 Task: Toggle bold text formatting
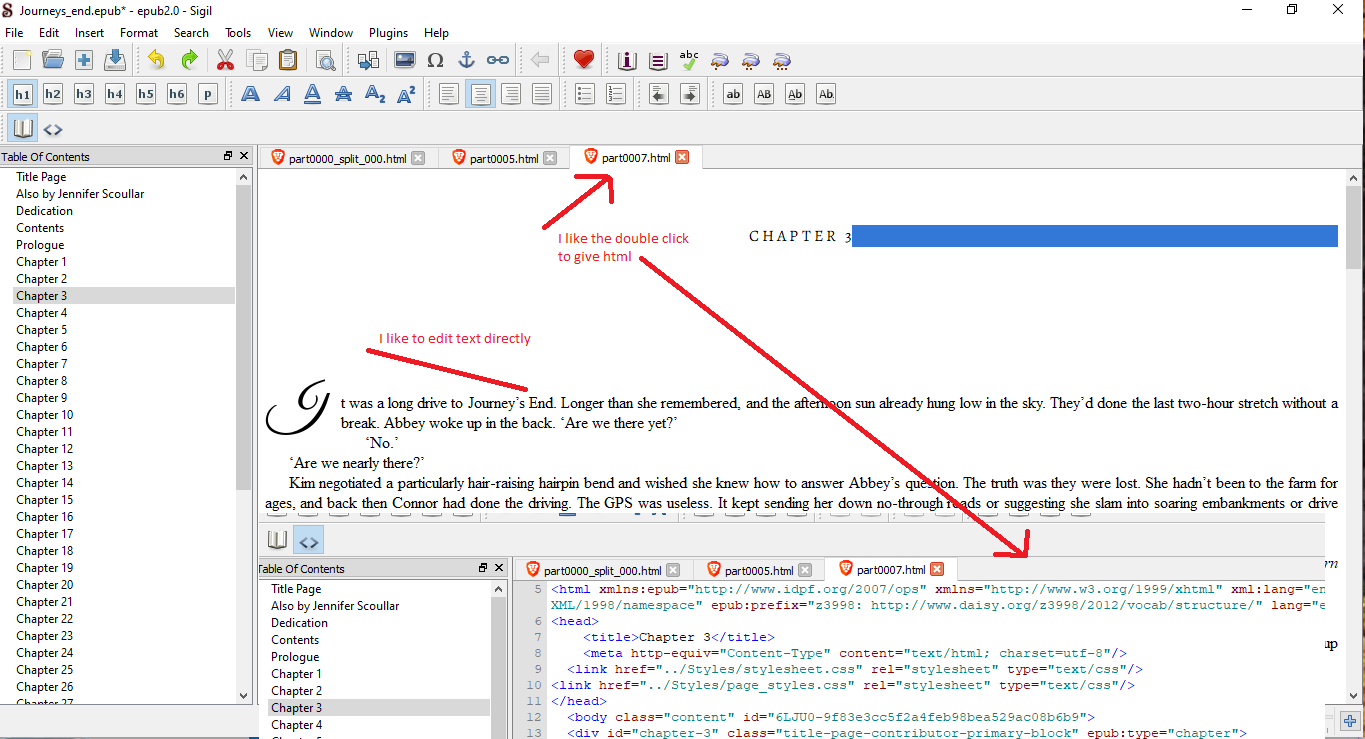(x=250, y=94)
